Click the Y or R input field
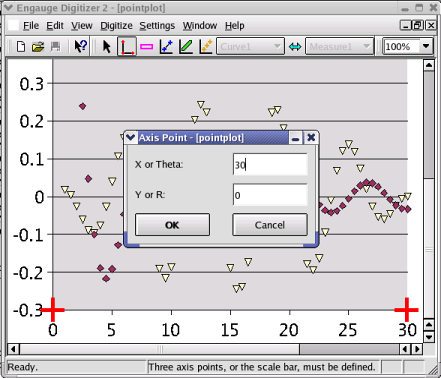The height and width of the screenshot is (378, 441). click(270, 195)
